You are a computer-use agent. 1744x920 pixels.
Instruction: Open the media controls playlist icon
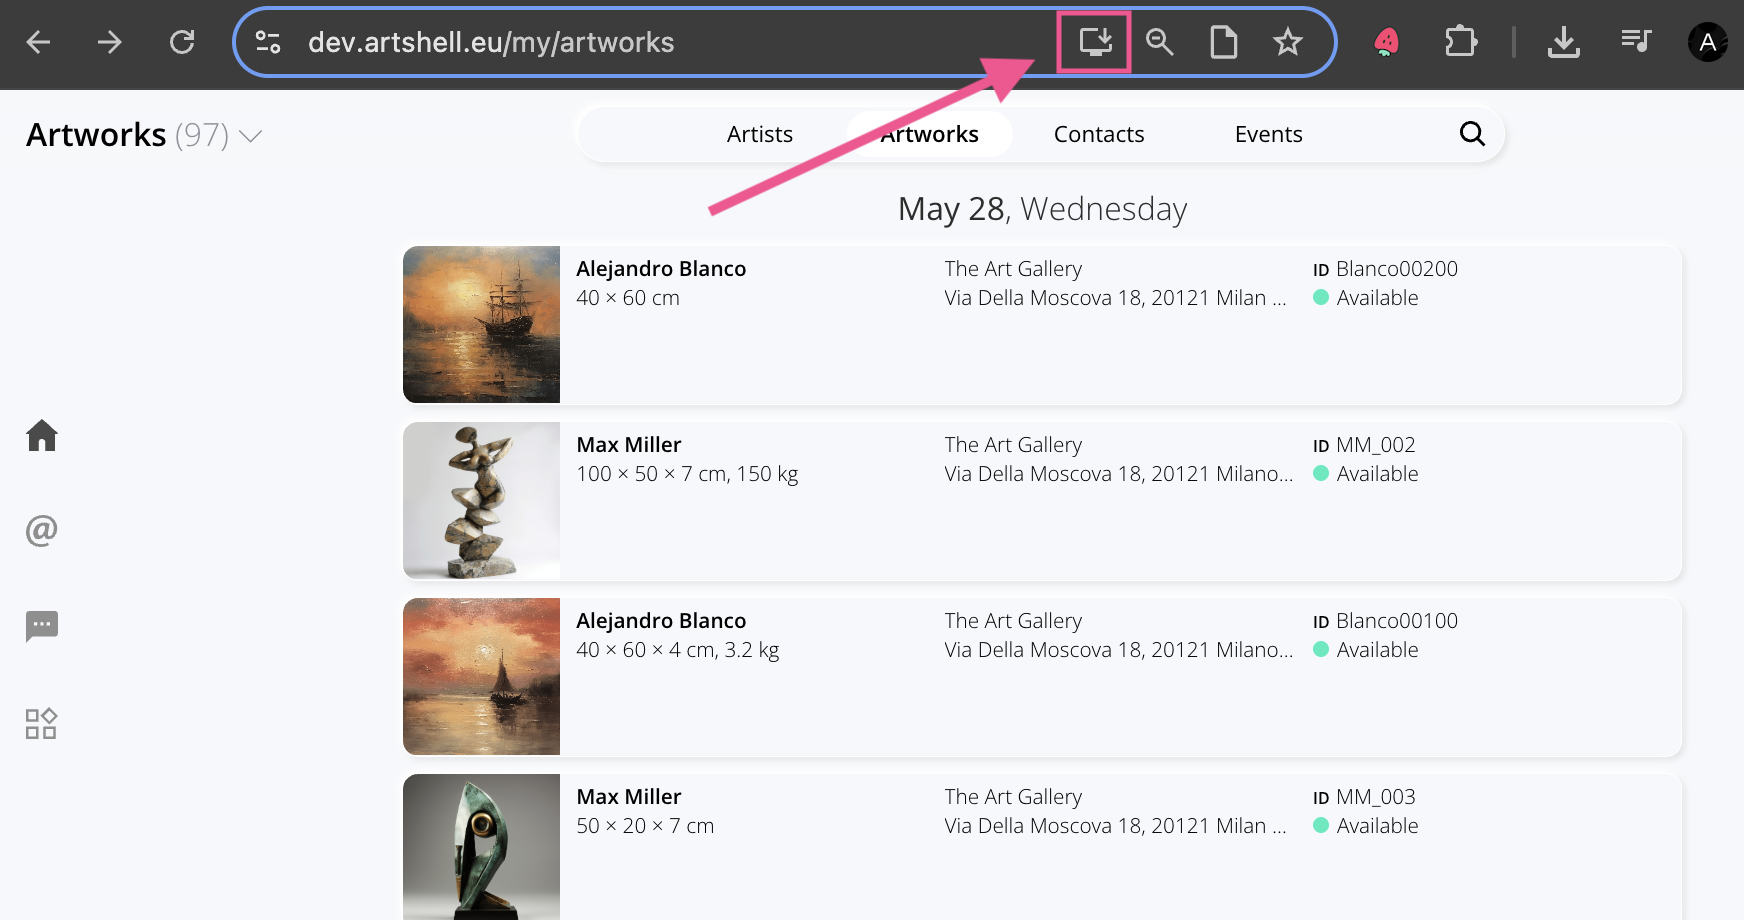(x=1636, y=41)
